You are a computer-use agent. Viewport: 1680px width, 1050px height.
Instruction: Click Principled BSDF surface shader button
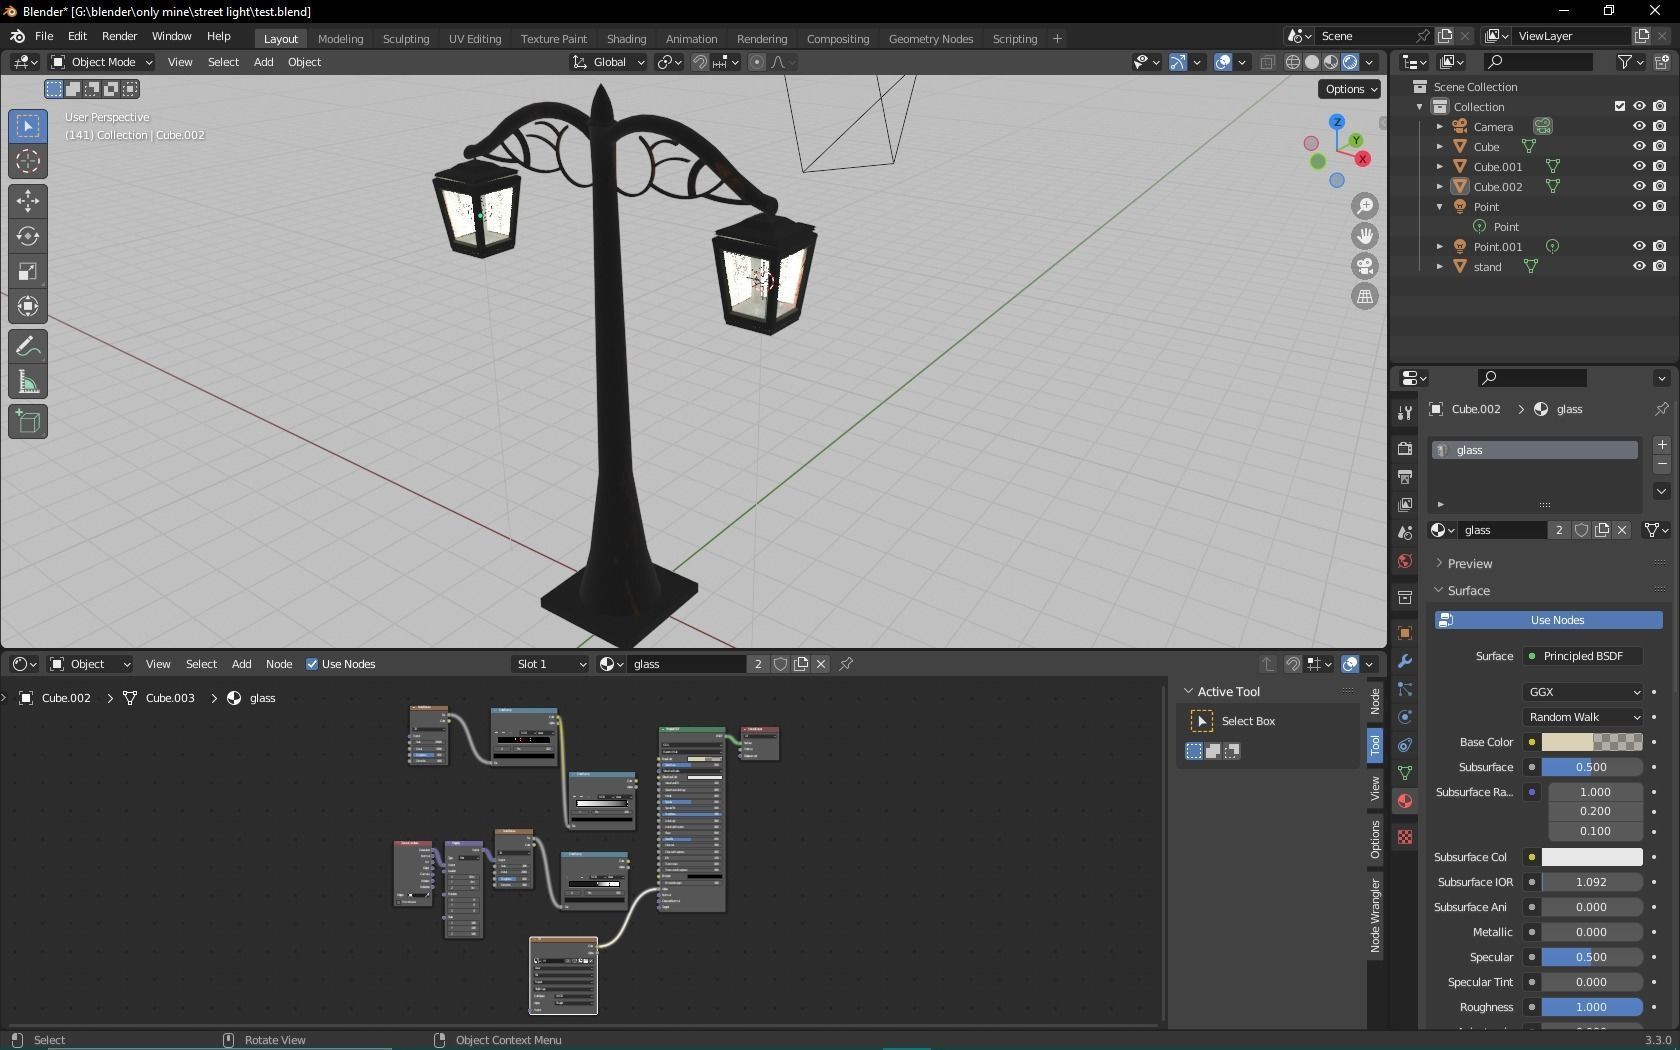(x=1583, y=656)
